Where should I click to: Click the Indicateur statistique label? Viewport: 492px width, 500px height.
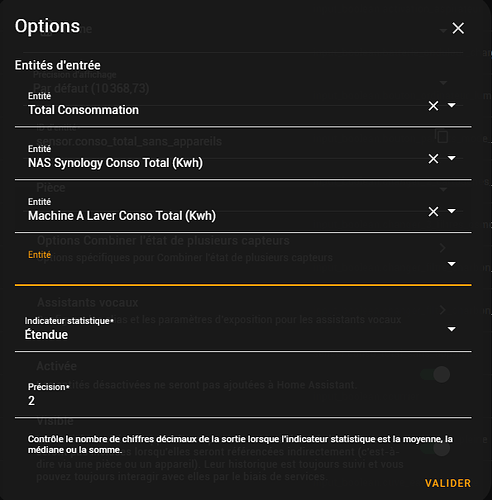(x=69, y=321)
